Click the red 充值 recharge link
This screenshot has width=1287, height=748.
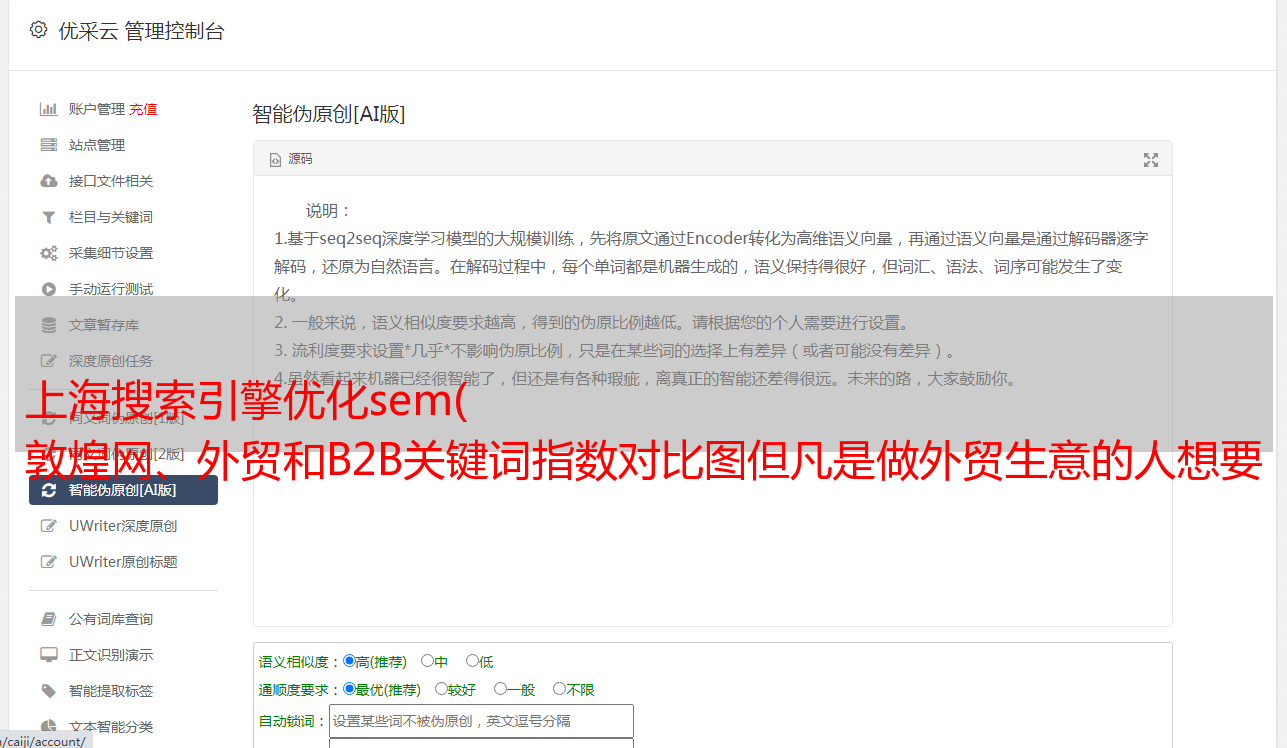[143, 109]
